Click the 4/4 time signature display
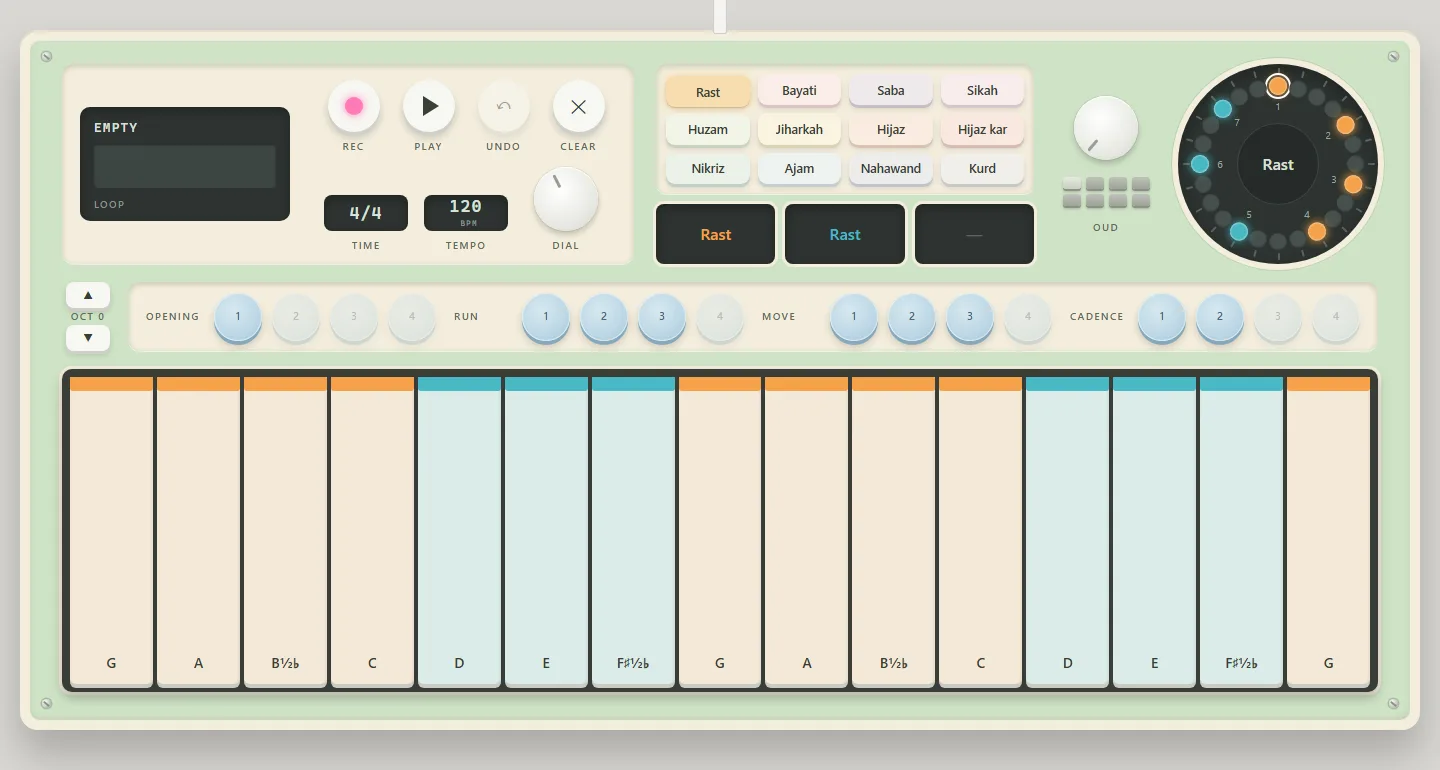This screenshot has height=770, width=1440. point(366,213)
